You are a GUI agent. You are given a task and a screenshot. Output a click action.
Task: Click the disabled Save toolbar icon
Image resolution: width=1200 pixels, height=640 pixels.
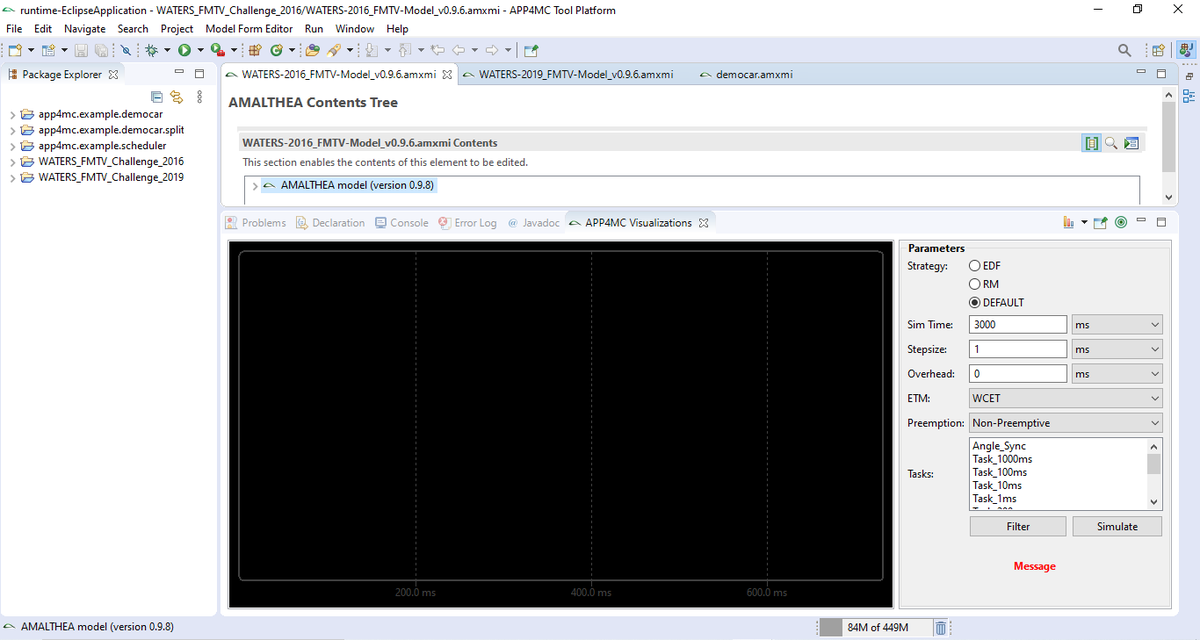tap(82, 50)
